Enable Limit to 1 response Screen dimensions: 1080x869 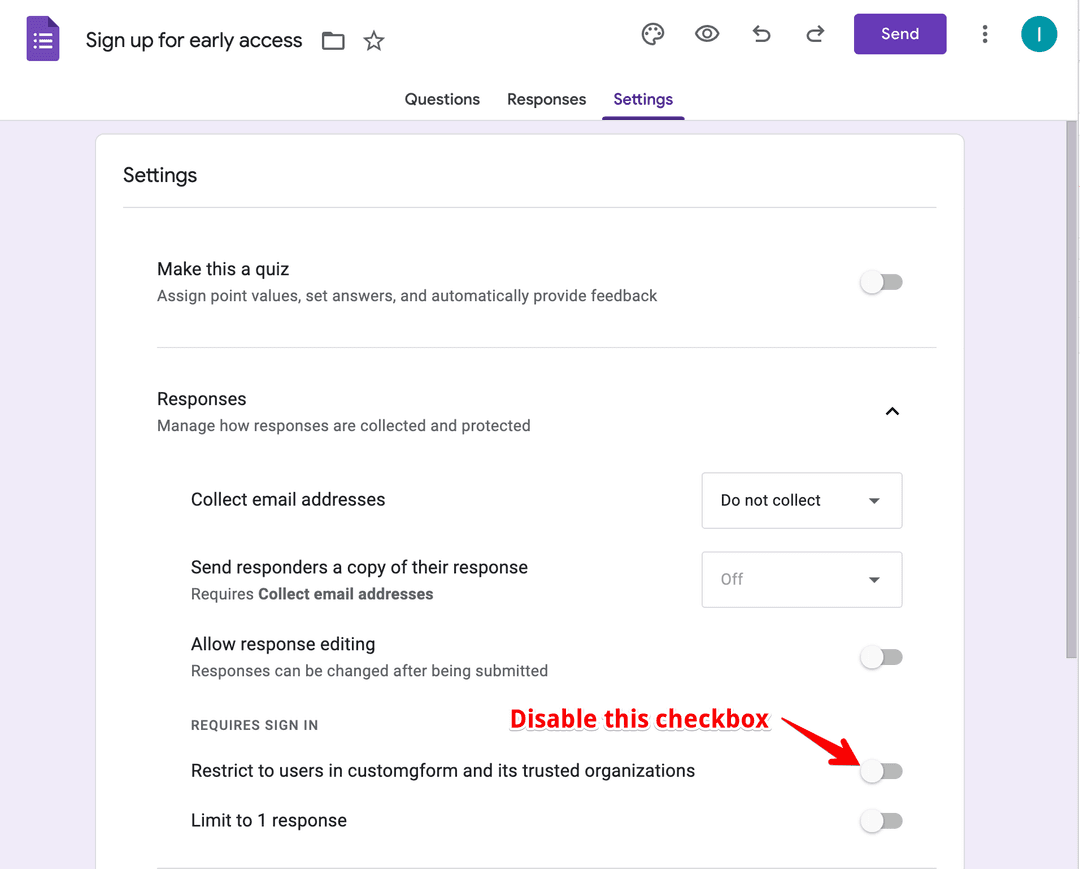(x=881, y=820)
